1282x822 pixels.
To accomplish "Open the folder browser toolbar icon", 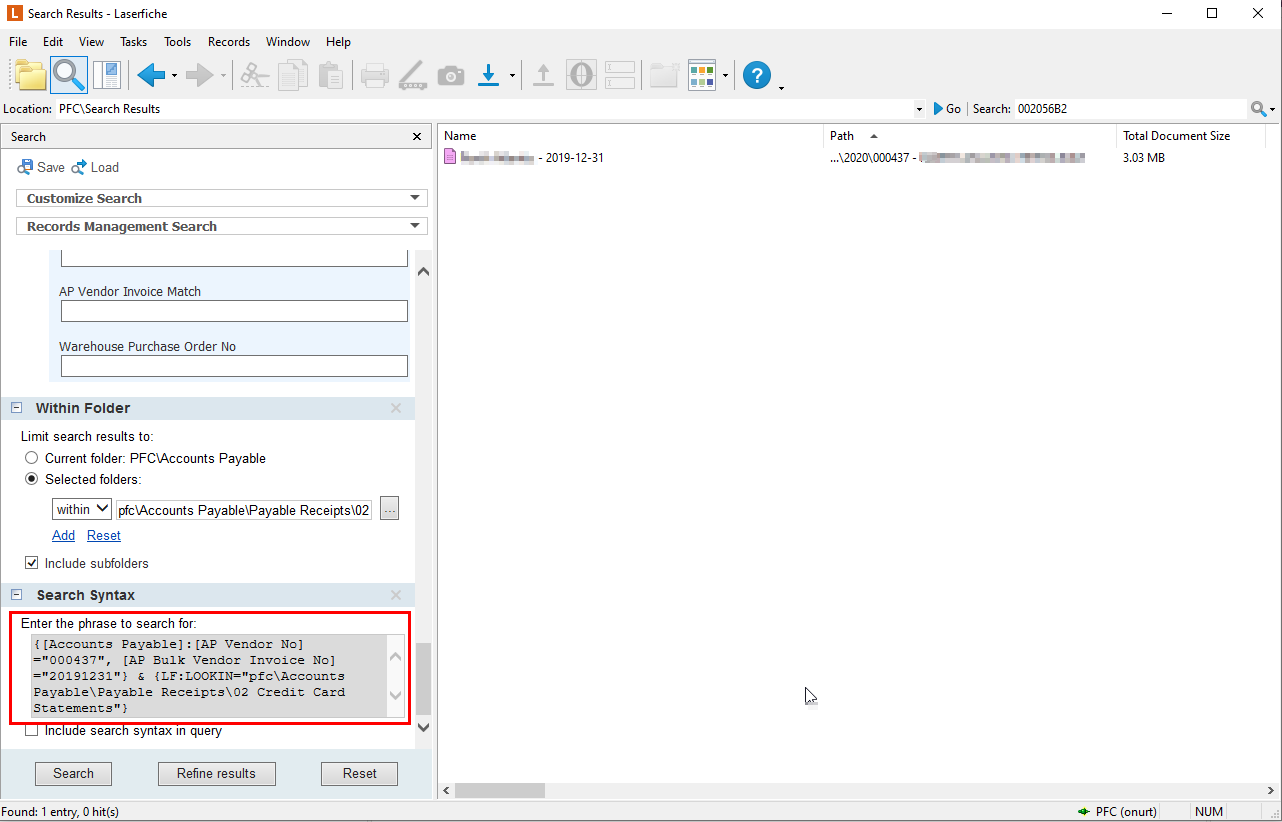I will pyautogui.click(x=31, y=75).
